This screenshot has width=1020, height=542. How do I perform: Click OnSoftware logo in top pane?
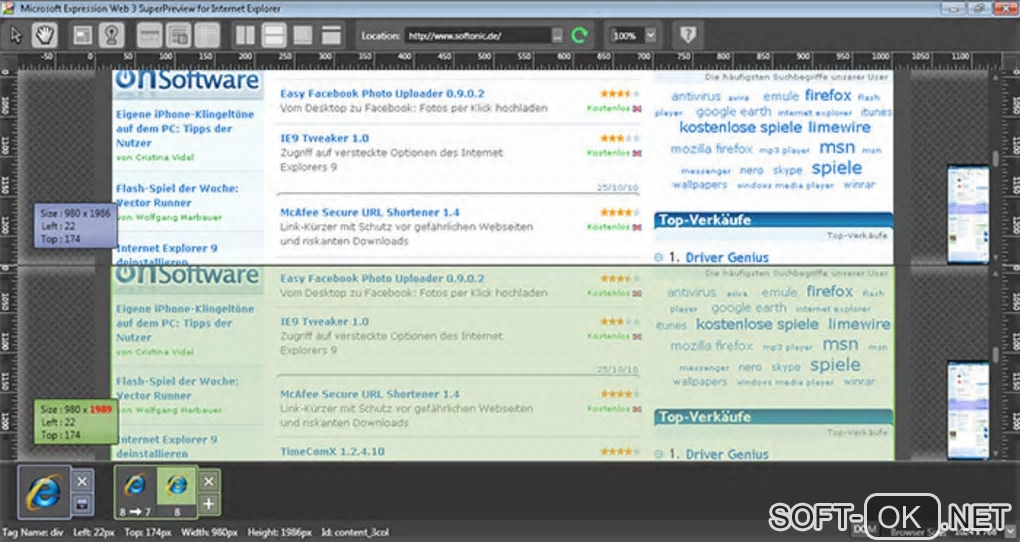coord(187,81)
